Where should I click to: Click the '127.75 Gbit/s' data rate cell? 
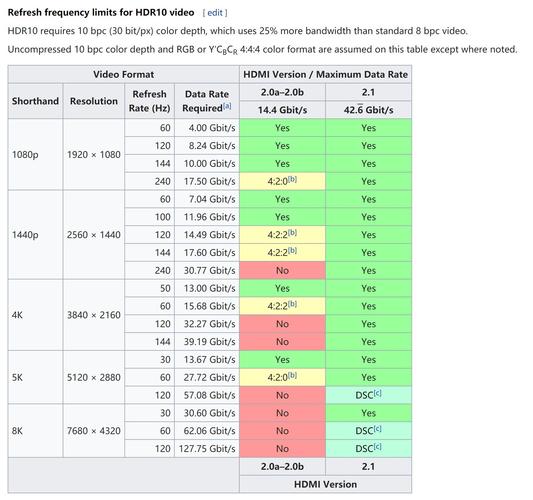(x=207, y=449)
